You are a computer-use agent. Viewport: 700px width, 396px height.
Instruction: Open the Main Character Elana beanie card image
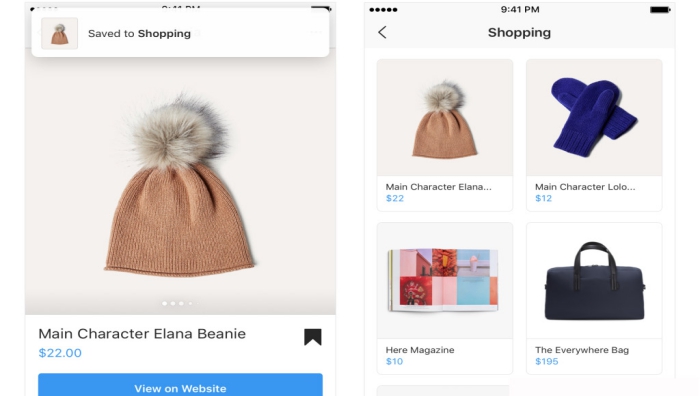445,118
